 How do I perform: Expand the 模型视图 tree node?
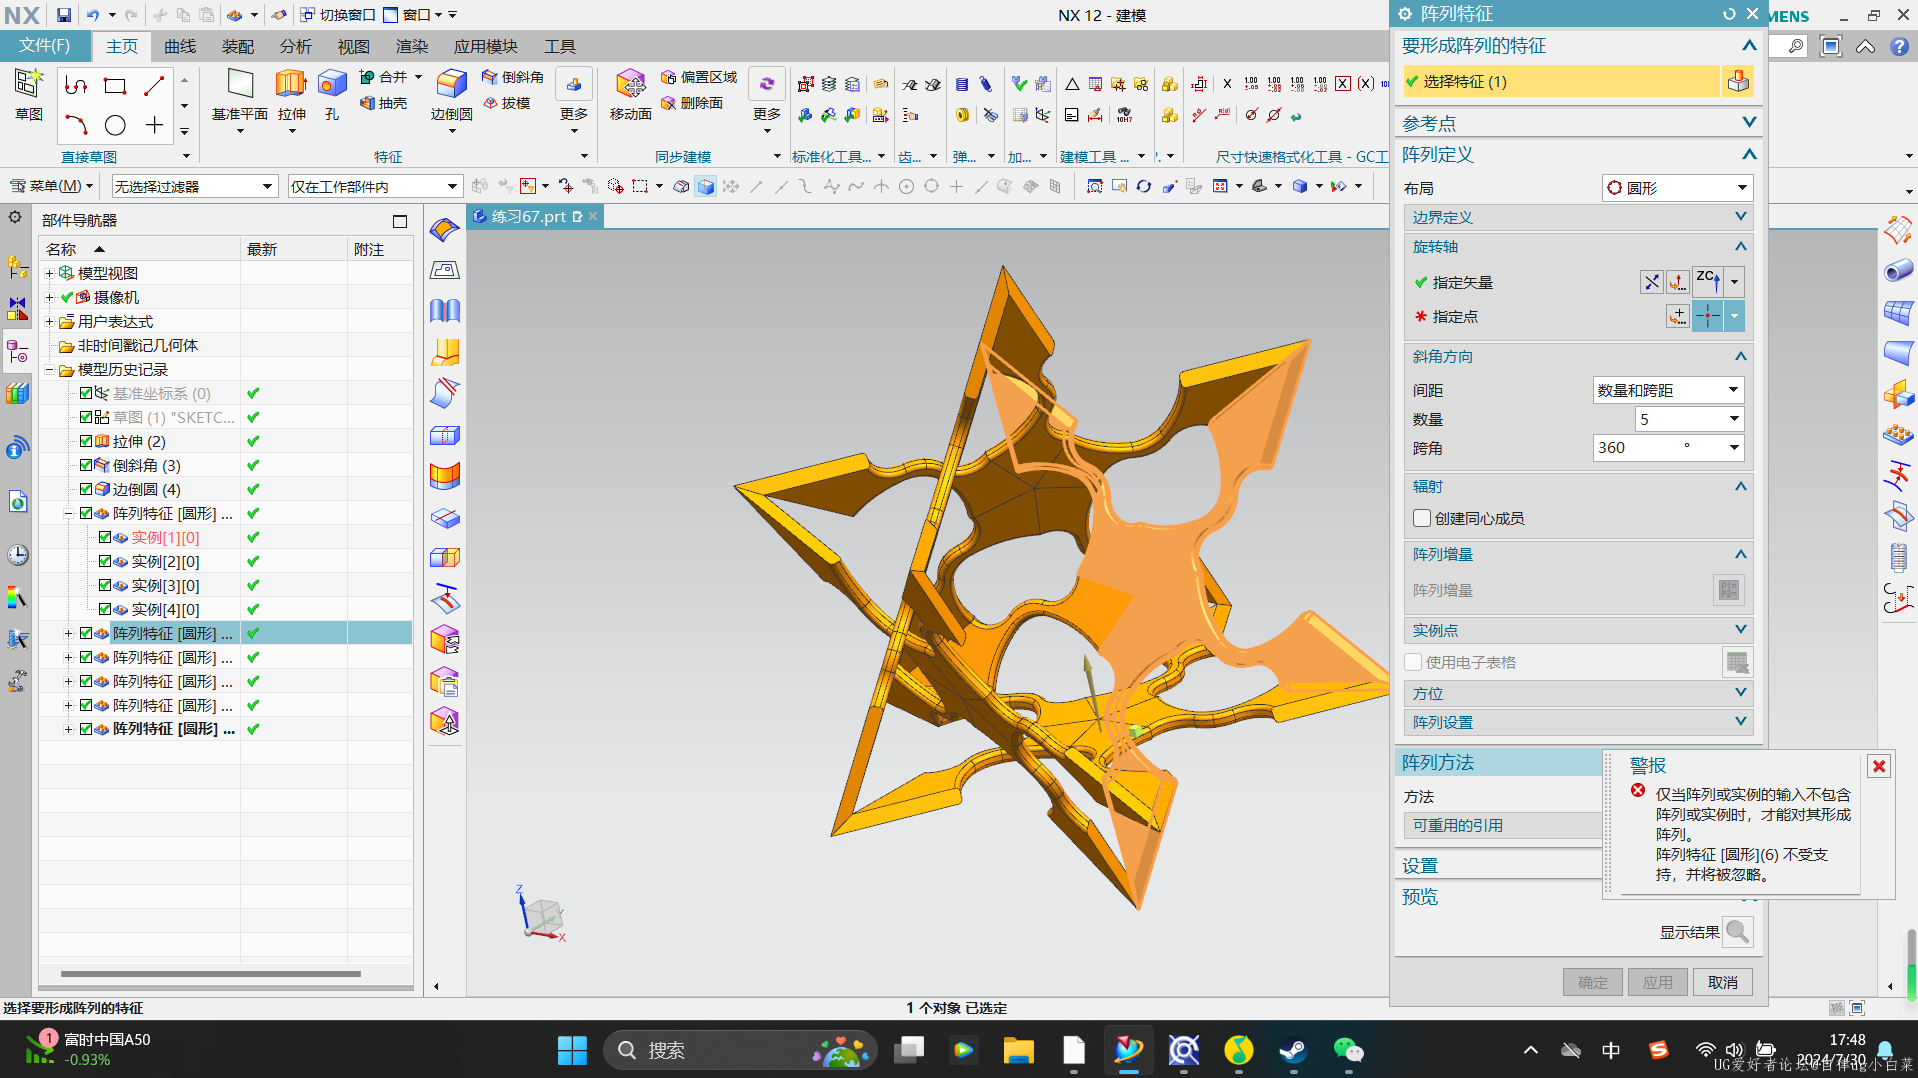[49, 273]
